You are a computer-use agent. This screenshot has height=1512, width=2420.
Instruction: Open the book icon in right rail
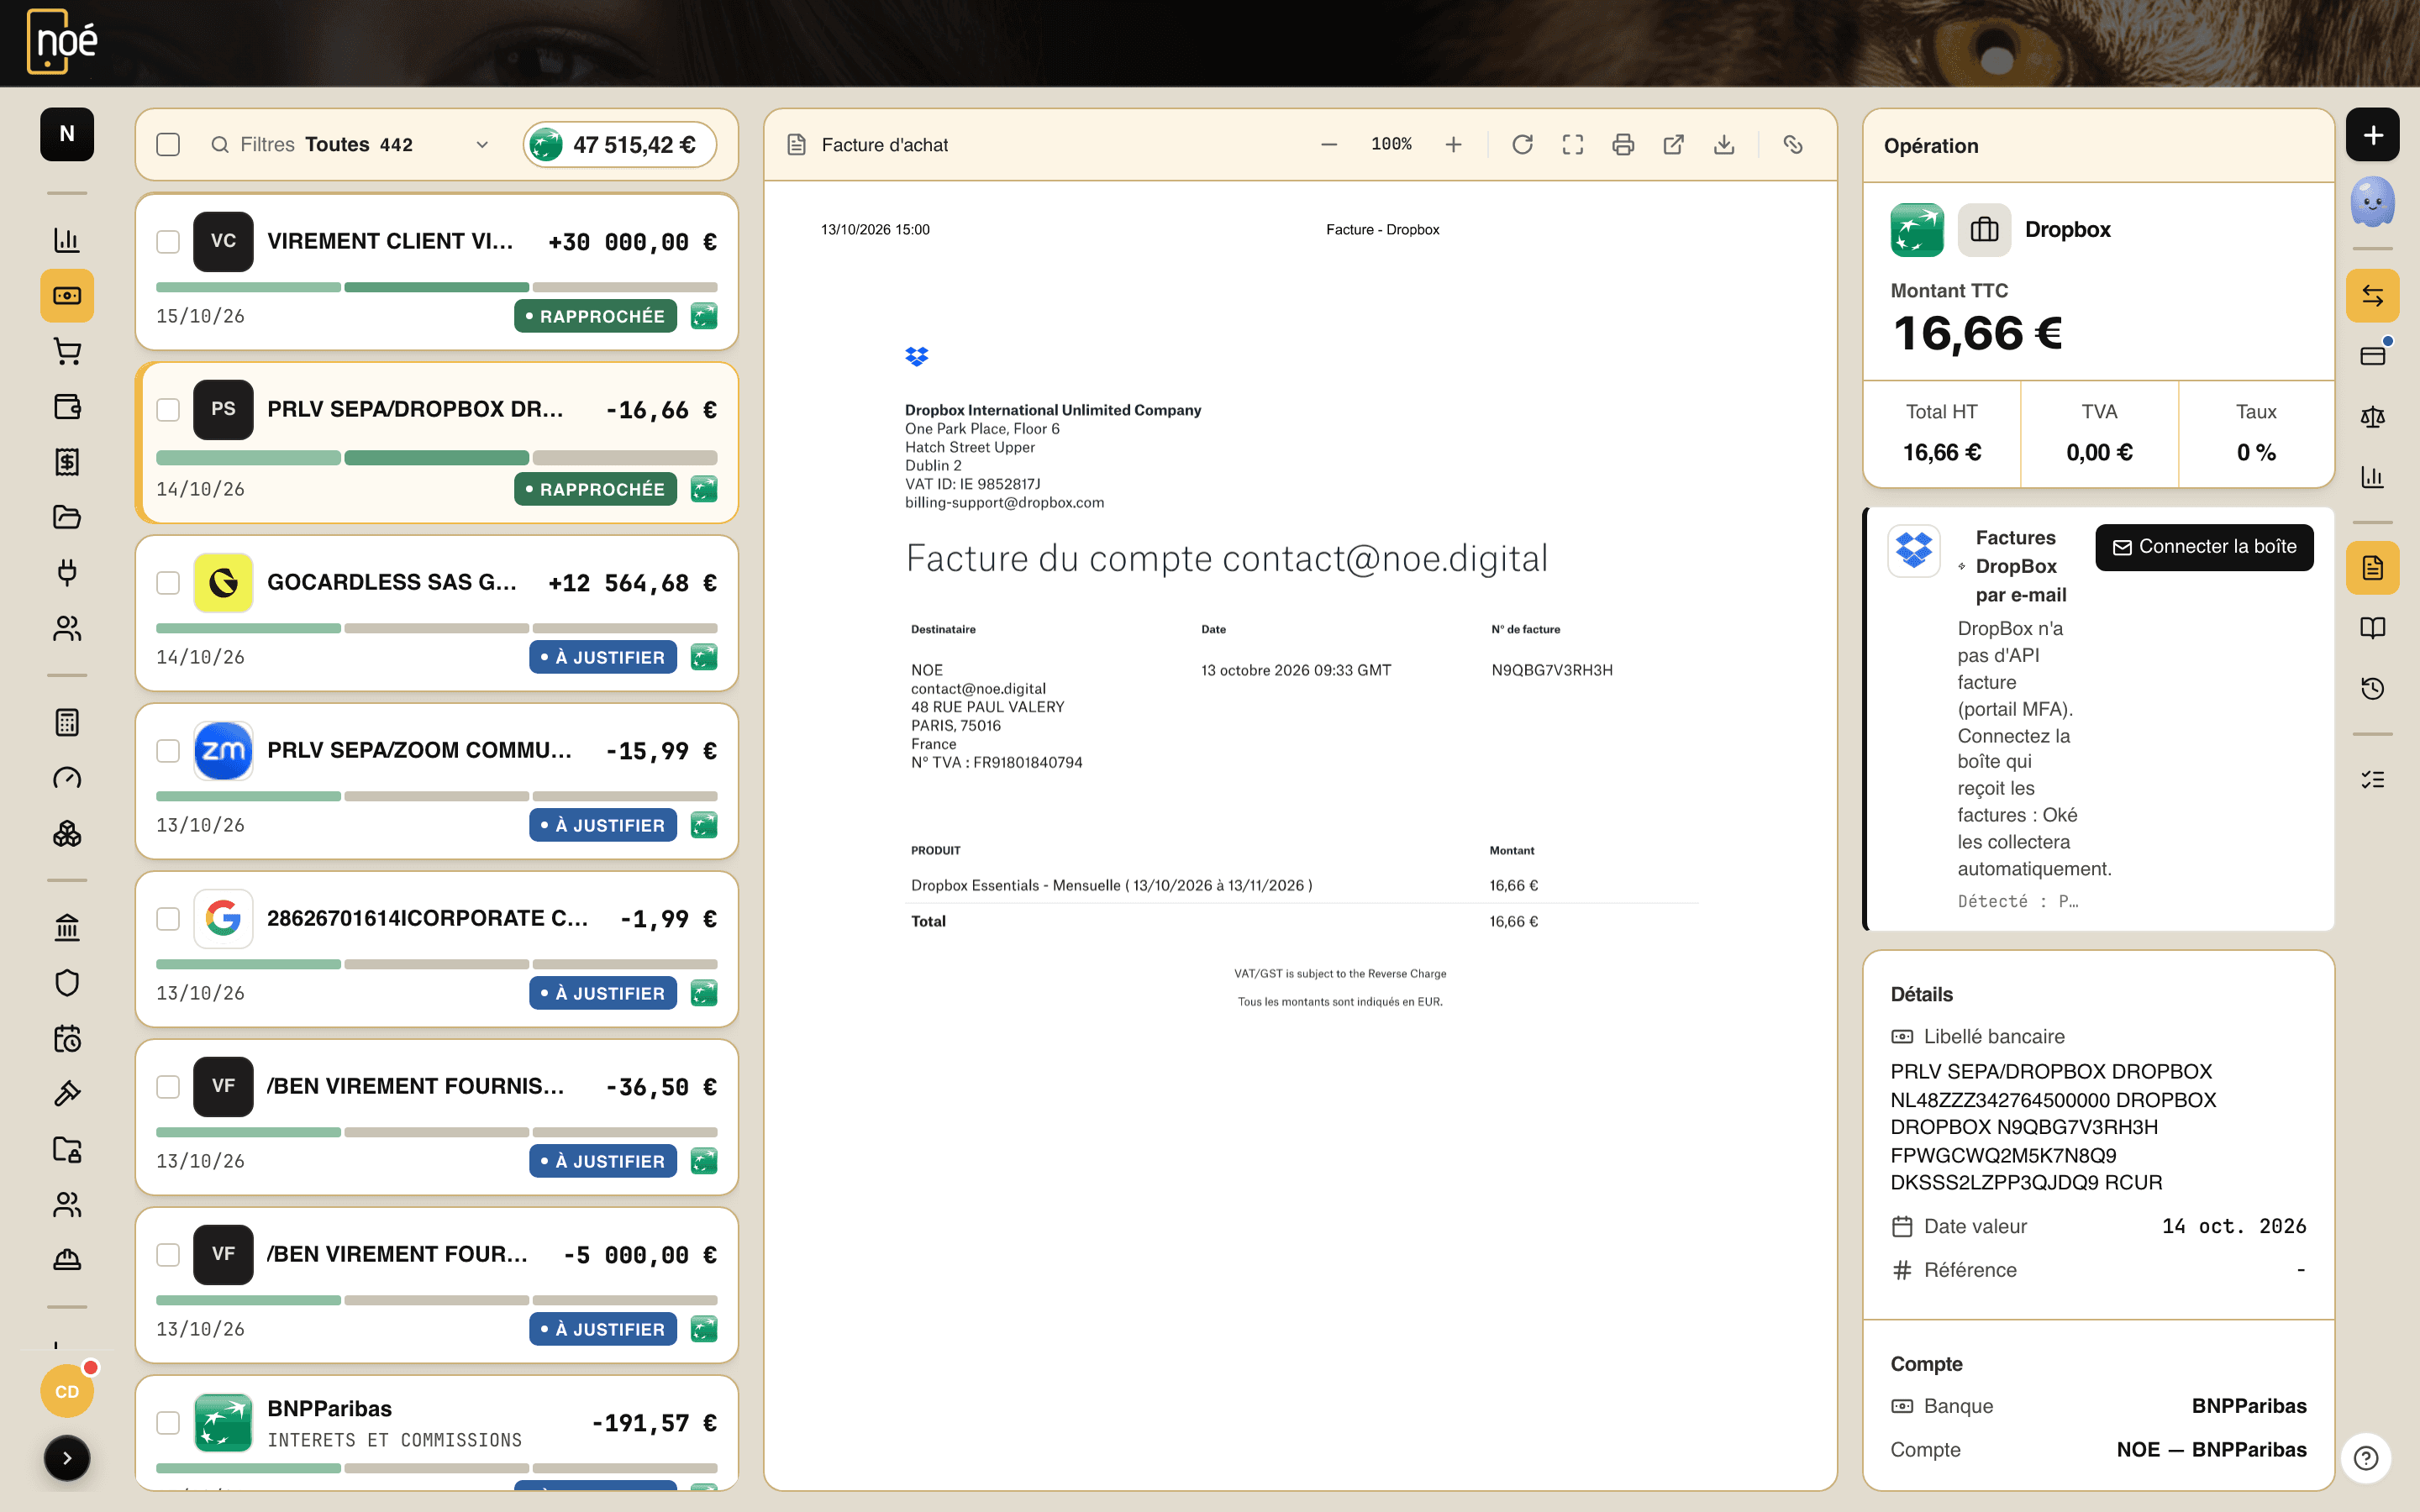click(x=2373, y=628)
